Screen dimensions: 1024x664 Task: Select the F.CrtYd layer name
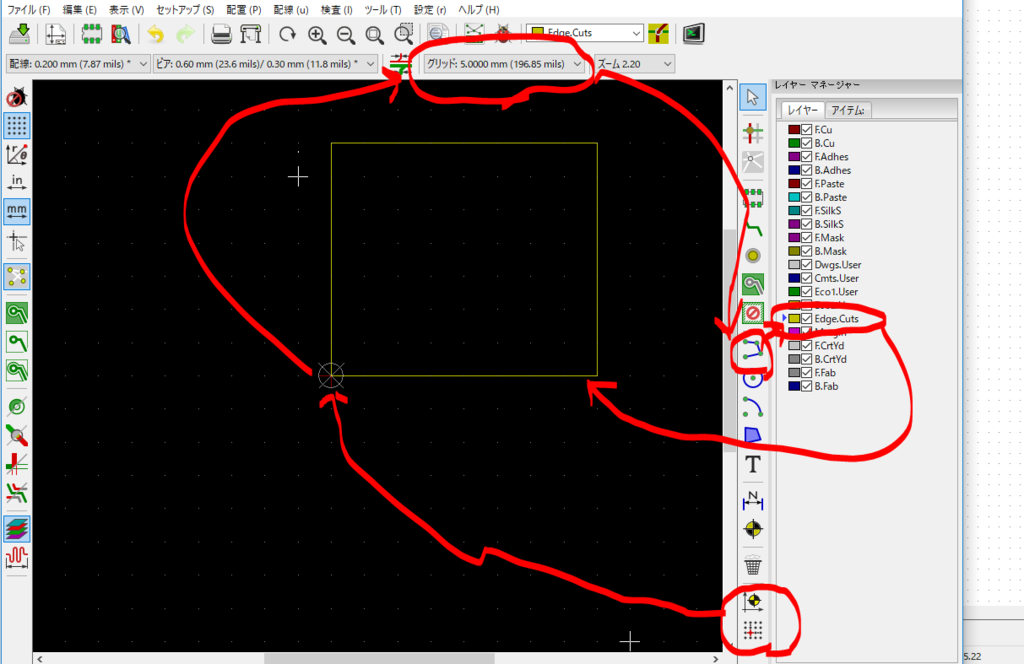click(829, 345)
